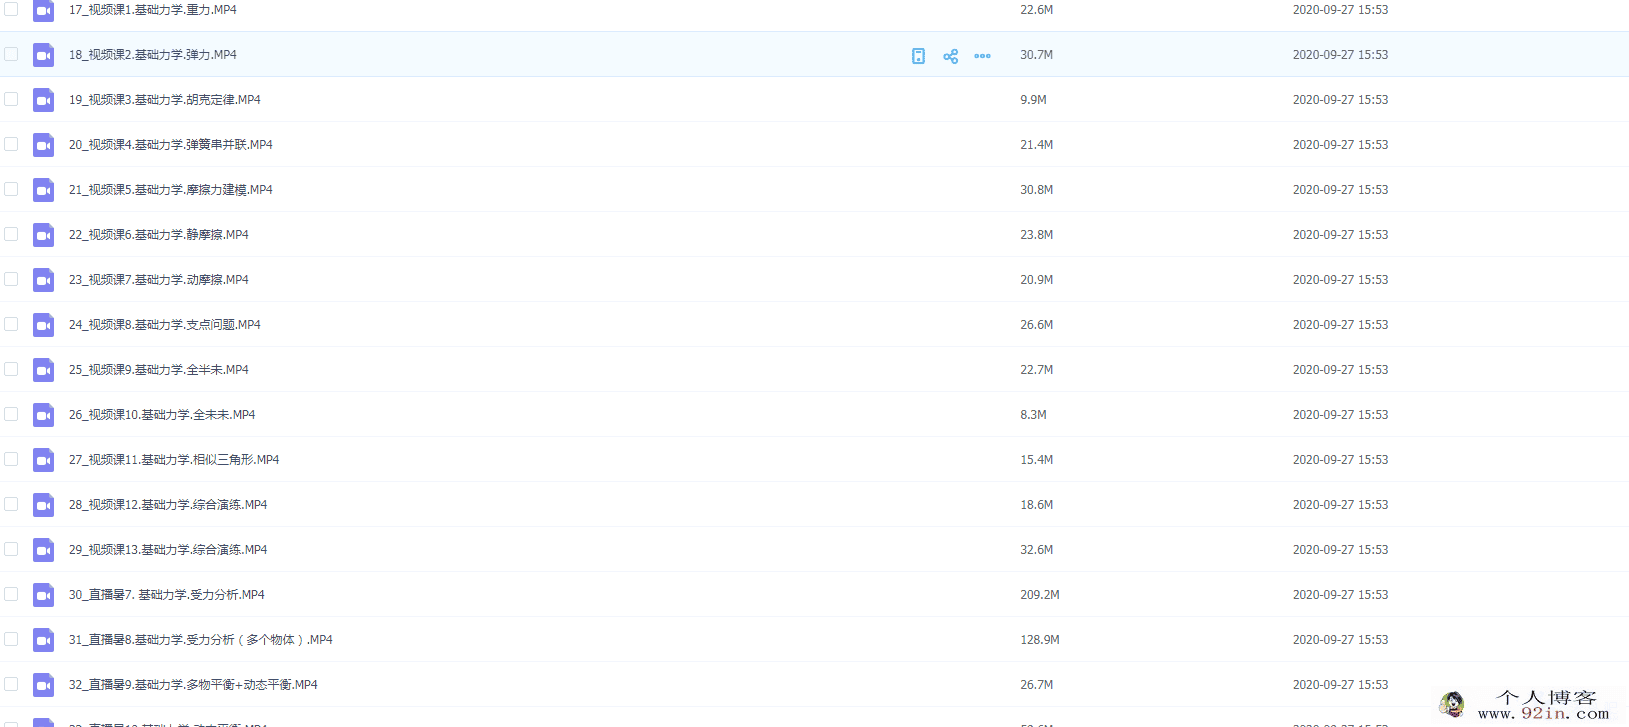
Task: Open file 18_视频课2.基础力学.弹力.MP4
Action: pyautogui.click(x=153, y=55)
